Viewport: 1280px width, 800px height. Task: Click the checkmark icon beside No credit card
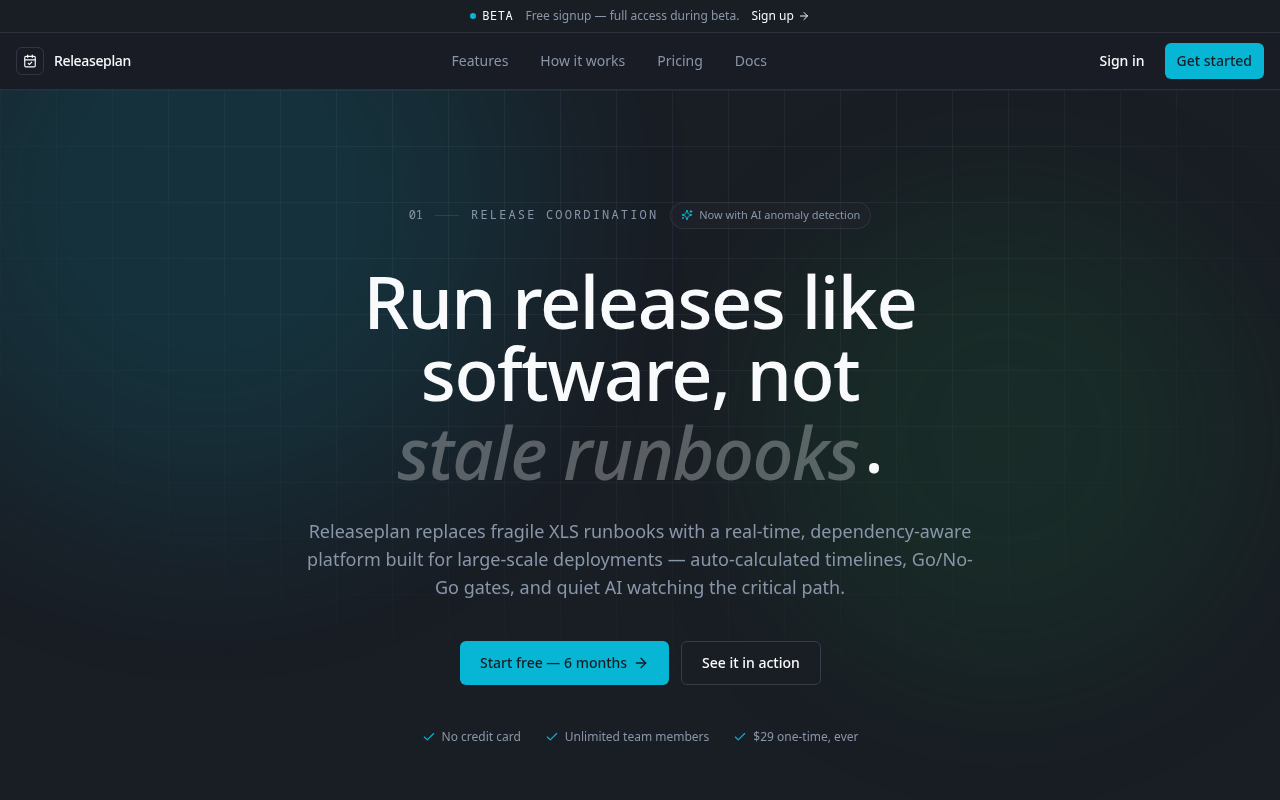(x=429, y=737)
